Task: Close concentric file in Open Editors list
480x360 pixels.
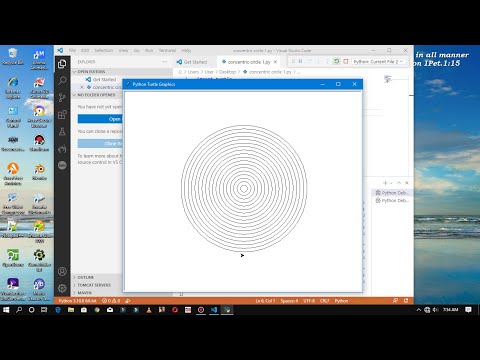Action: [82, 87]
